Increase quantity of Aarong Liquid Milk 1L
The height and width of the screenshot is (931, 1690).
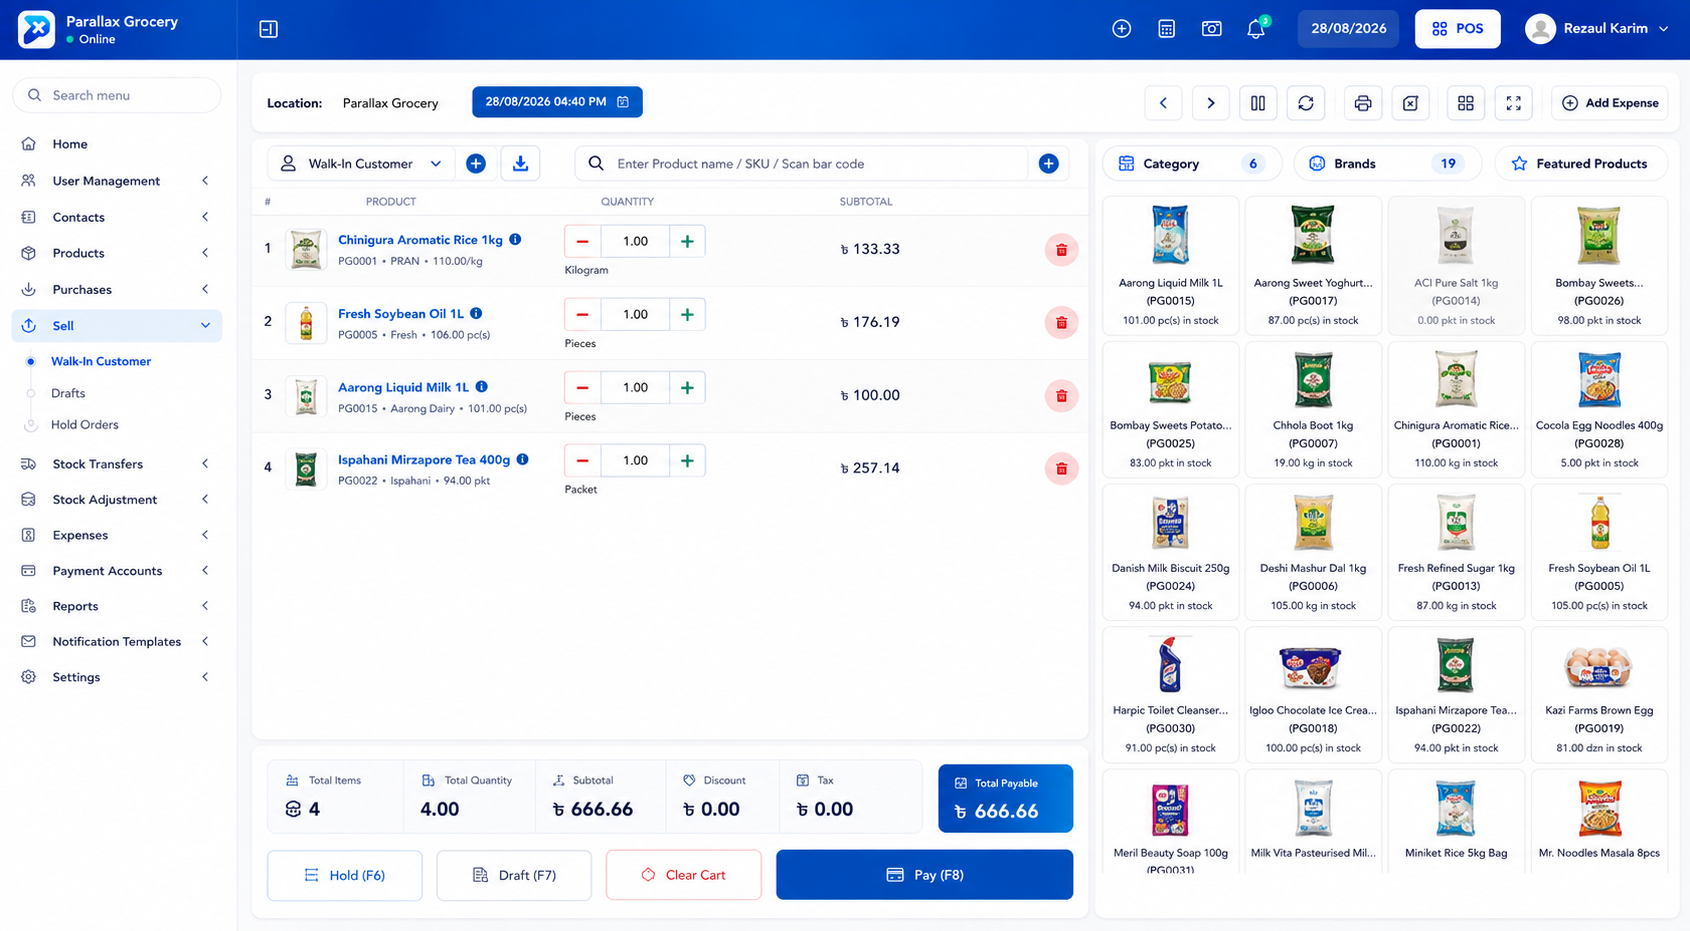[687, 388]
